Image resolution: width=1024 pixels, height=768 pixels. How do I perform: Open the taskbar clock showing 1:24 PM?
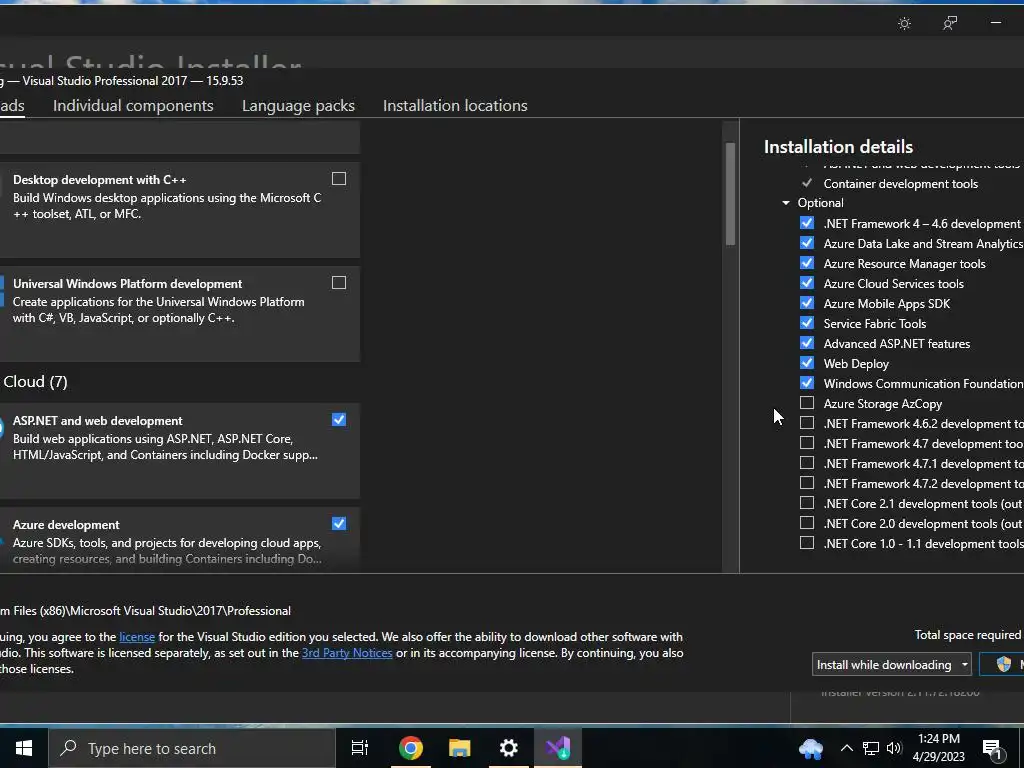(938, 748)
